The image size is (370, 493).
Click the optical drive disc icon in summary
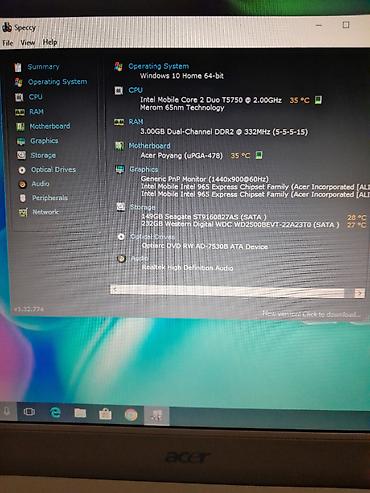click(x=121, y=237)
